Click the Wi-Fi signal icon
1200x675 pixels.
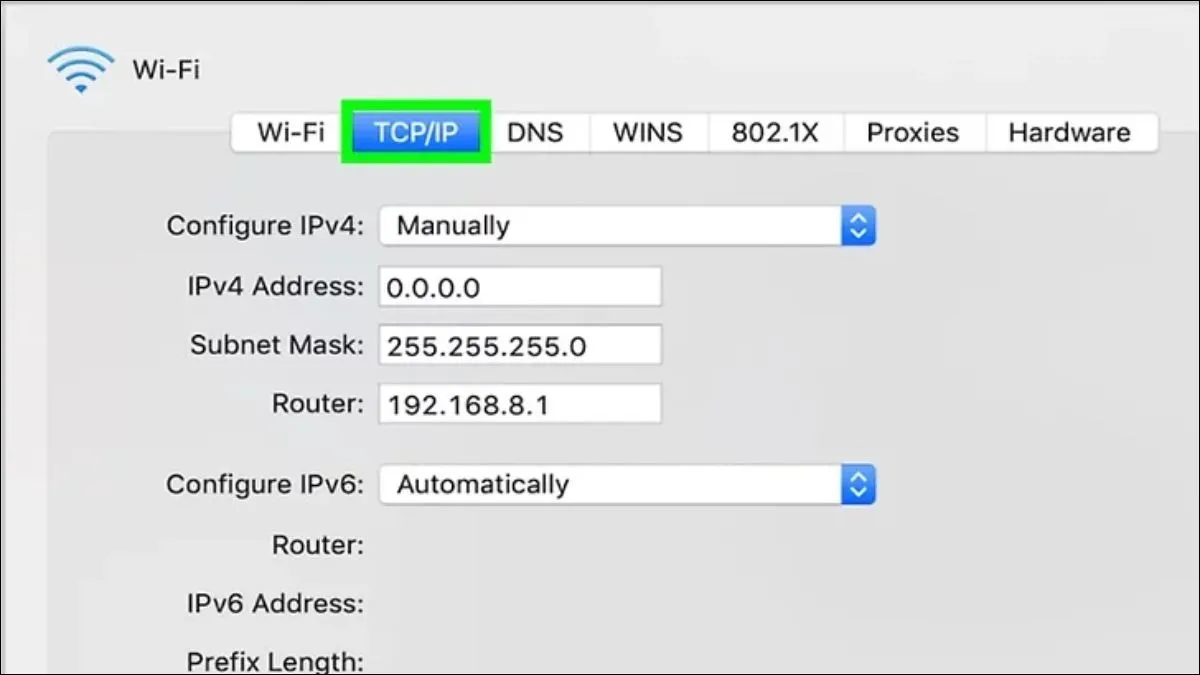click(x=81, y=70)
